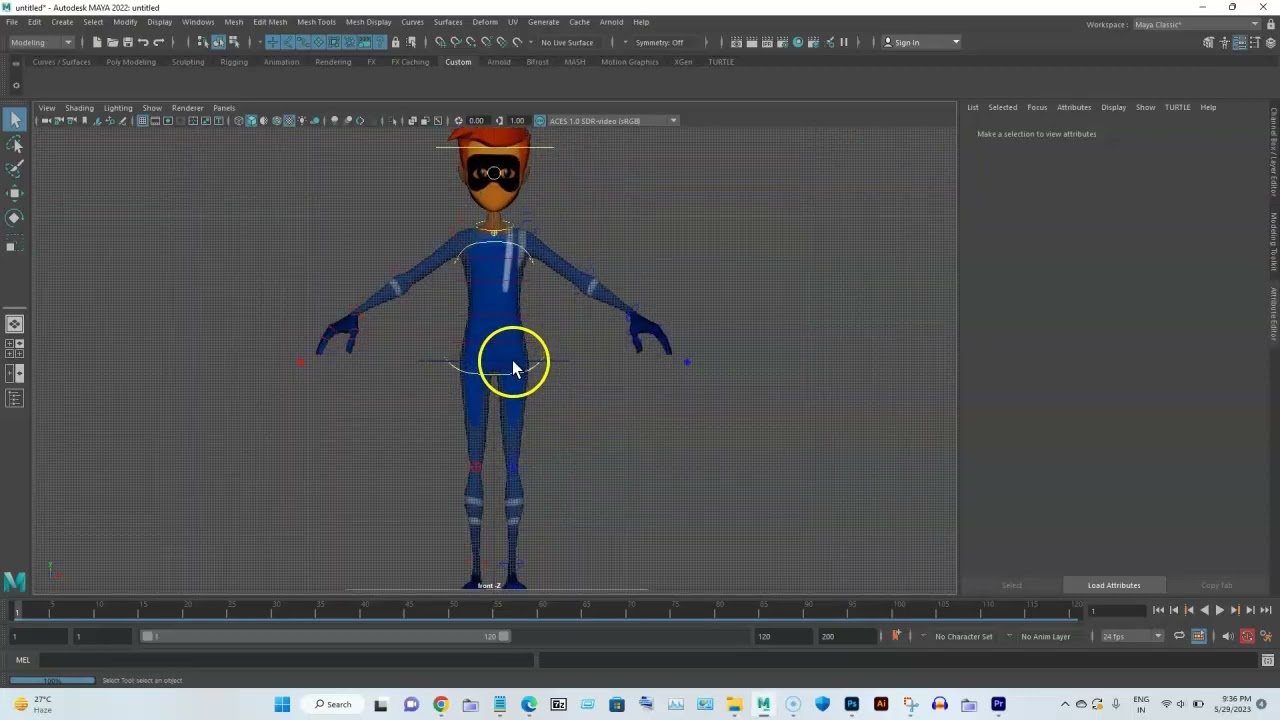The height and width of the screenshot is (720, 1280).
Task: Open the Attribute Editor Focus menu
Action: point(1037,107)
